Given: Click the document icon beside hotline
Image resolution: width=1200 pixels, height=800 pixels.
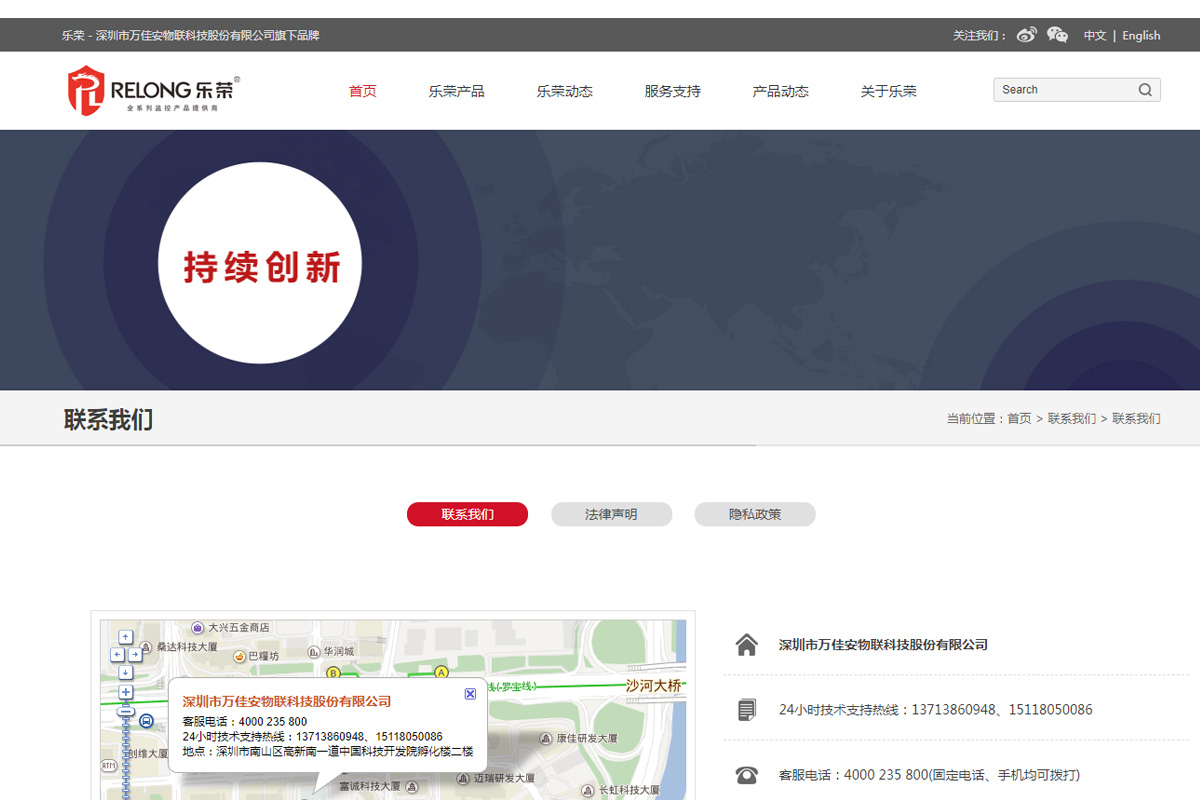Looking at the screenshot, I should [x=747, y=710].
